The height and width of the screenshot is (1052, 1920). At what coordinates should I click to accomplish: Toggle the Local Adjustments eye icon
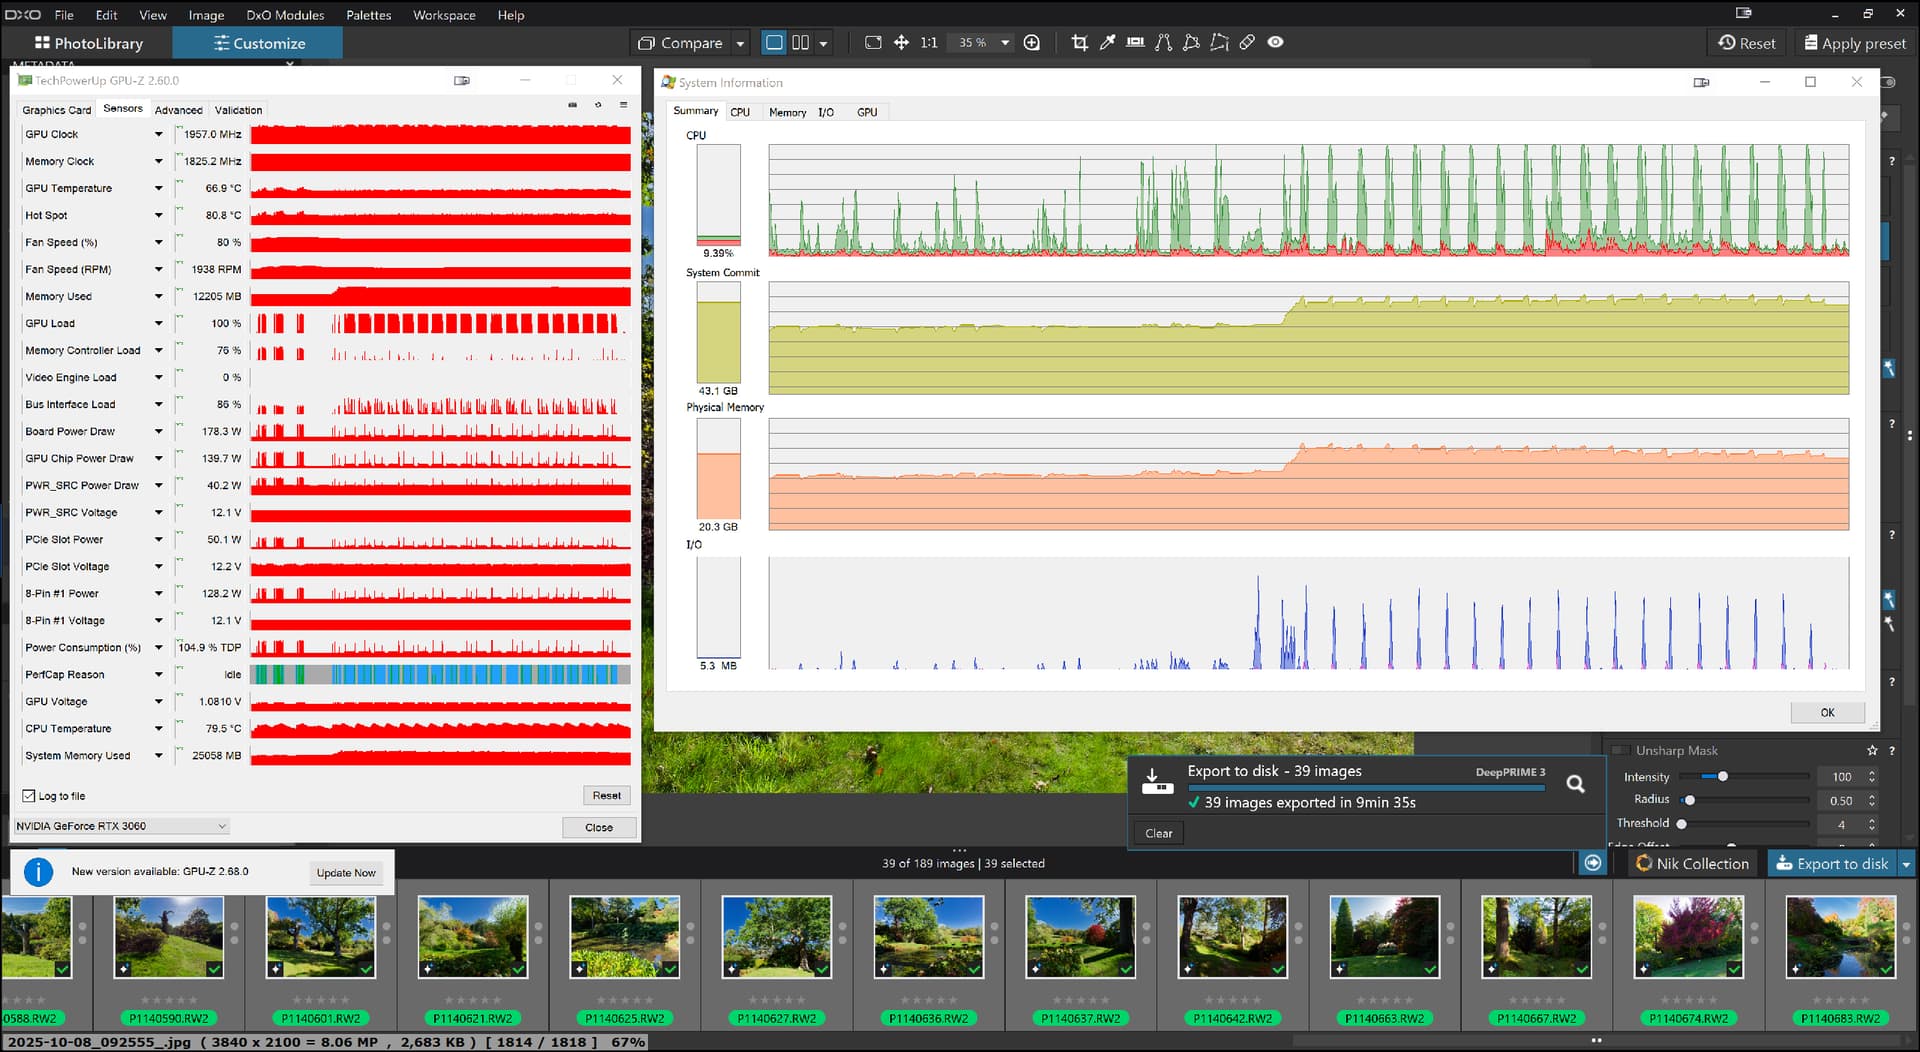pos(1275,43)
